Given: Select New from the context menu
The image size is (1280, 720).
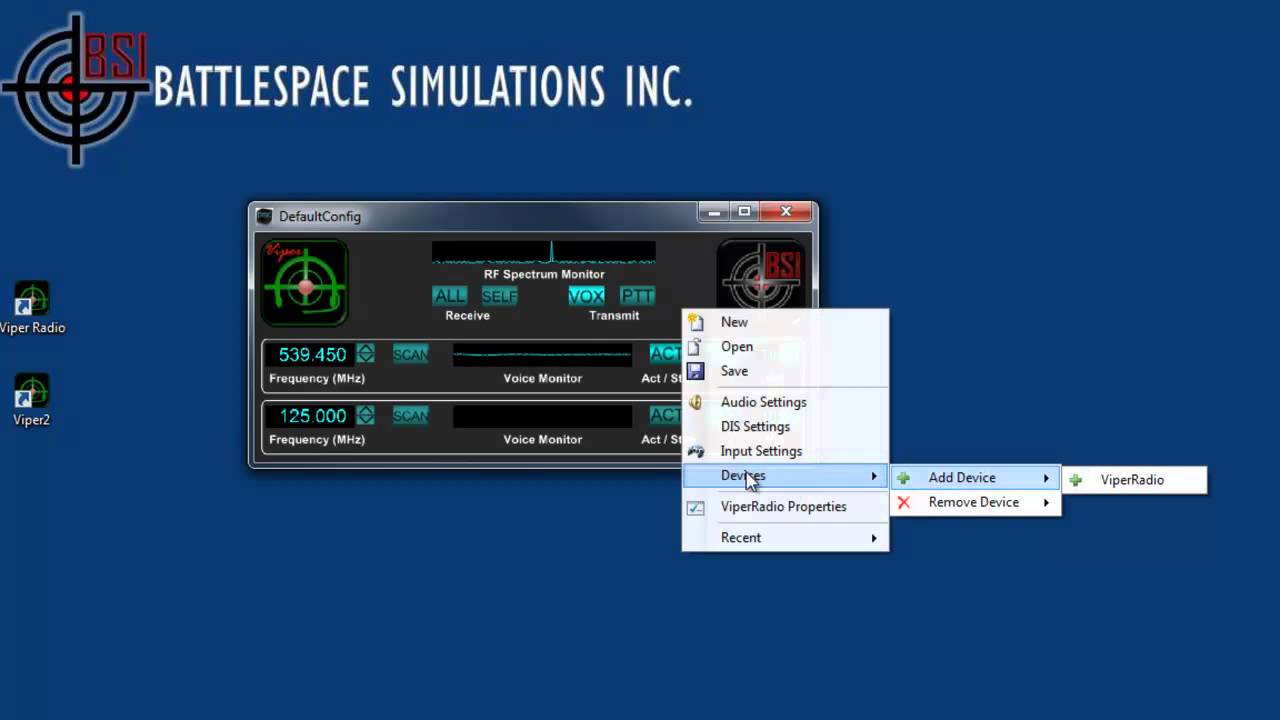Looking at the screenshot, I should click(785, 322).
